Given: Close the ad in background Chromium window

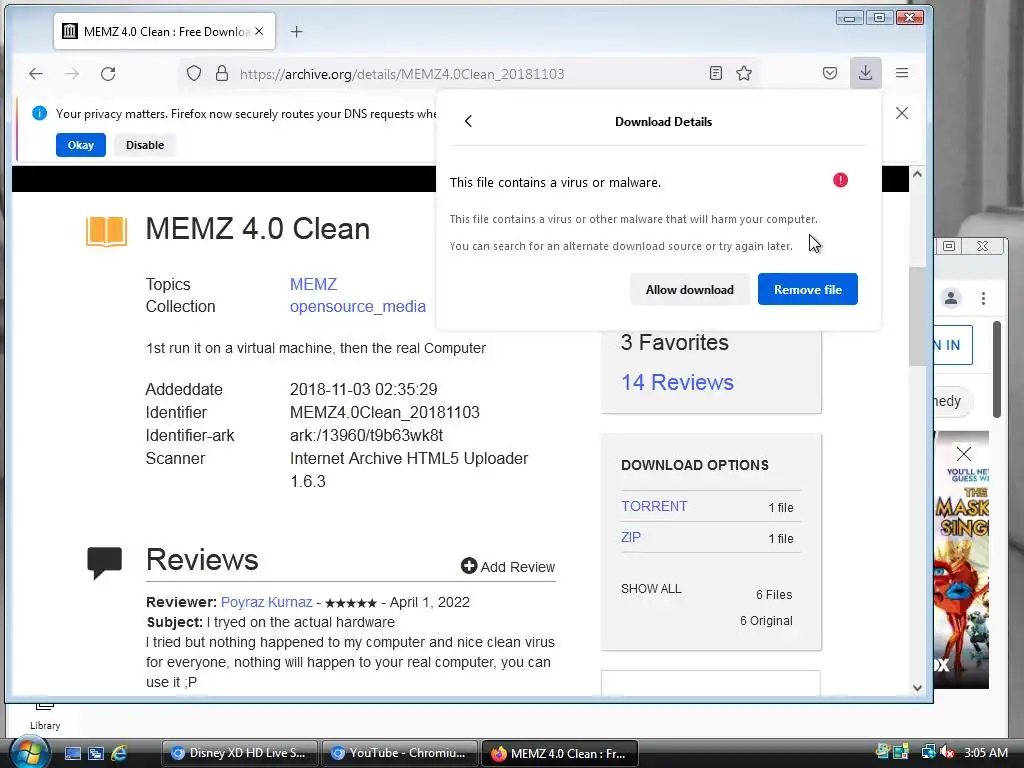Looking at the screenshot, I should 963,453.
